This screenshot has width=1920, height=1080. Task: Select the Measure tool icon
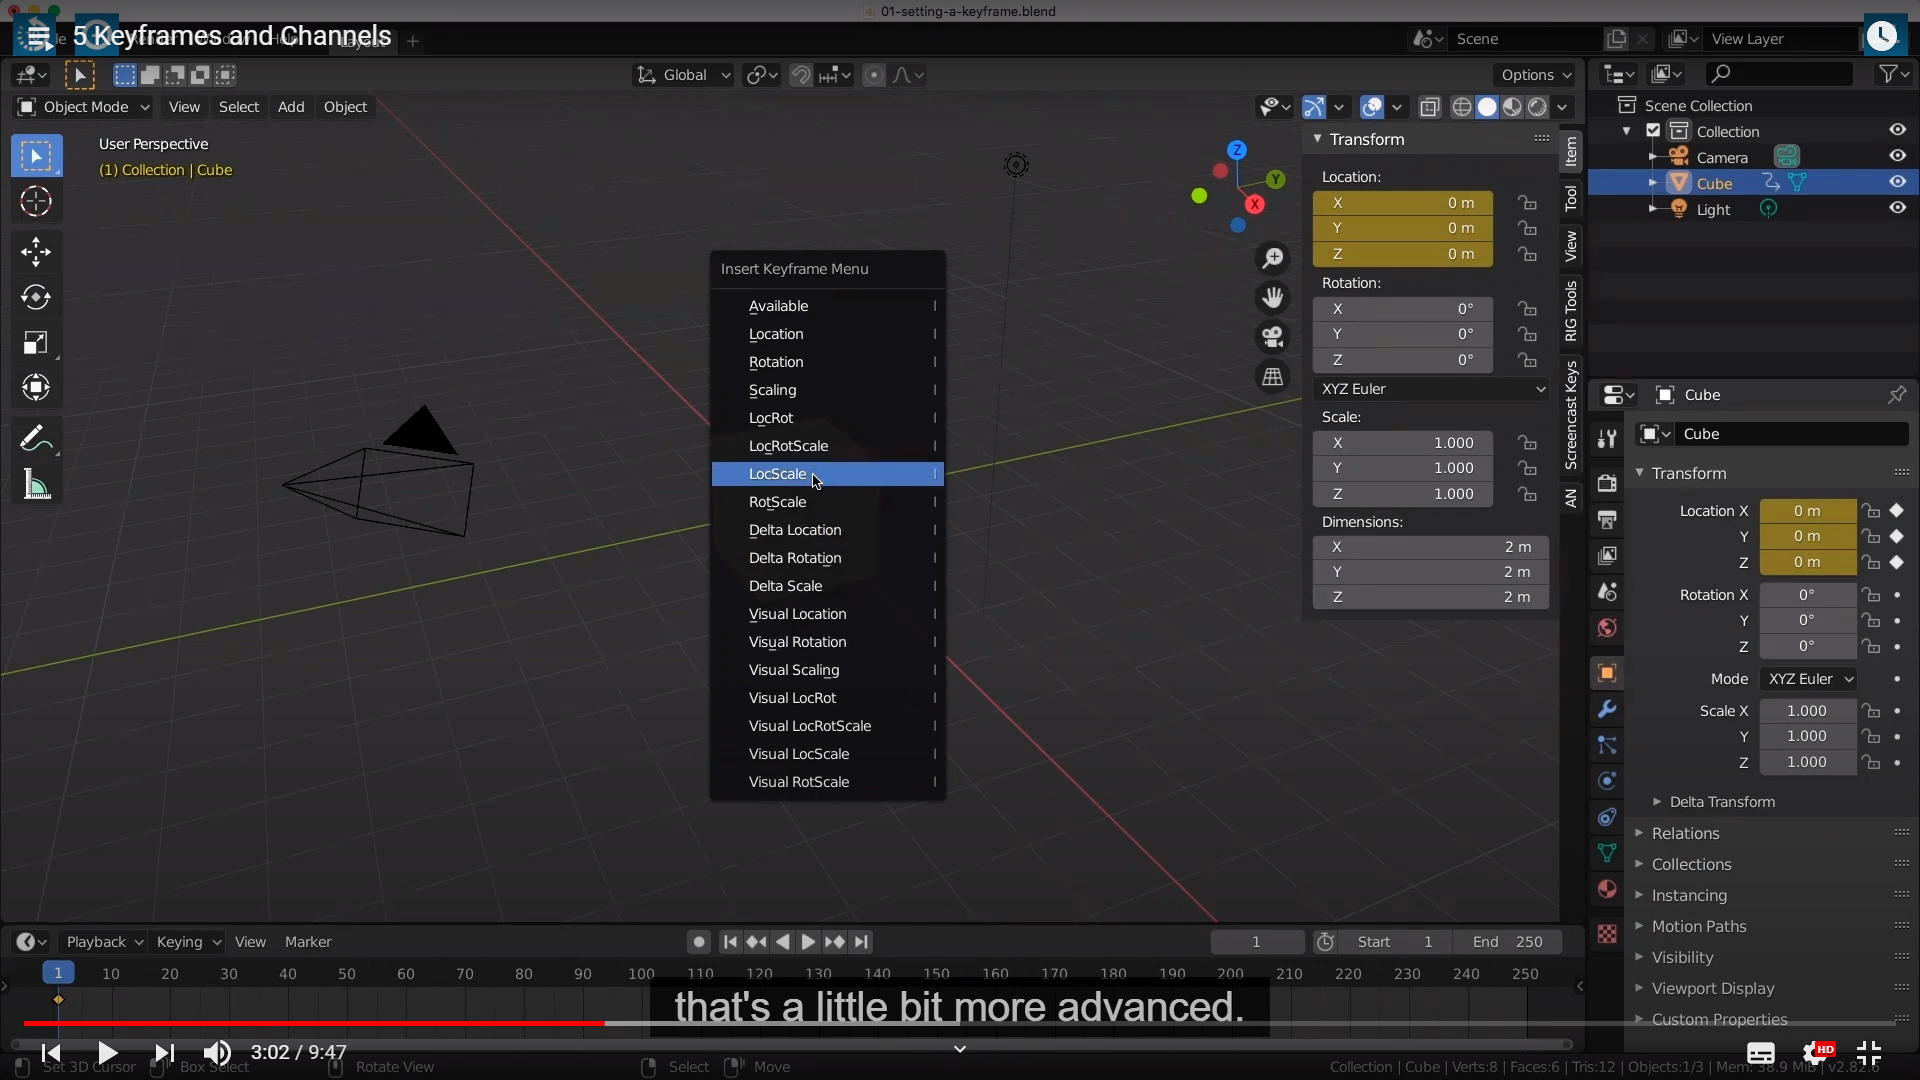click(36, 486)
